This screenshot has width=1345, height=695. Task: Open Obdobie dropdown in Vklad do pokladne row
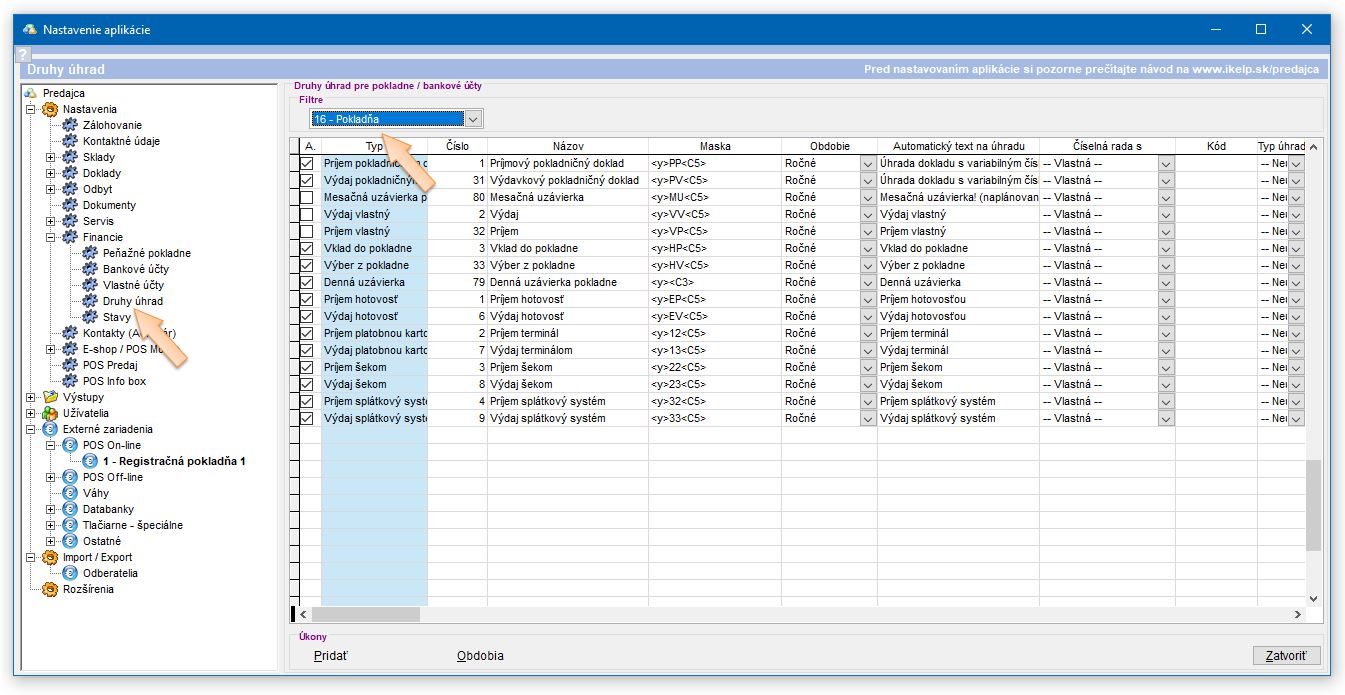pyautogui.click(x=867, y=248)
